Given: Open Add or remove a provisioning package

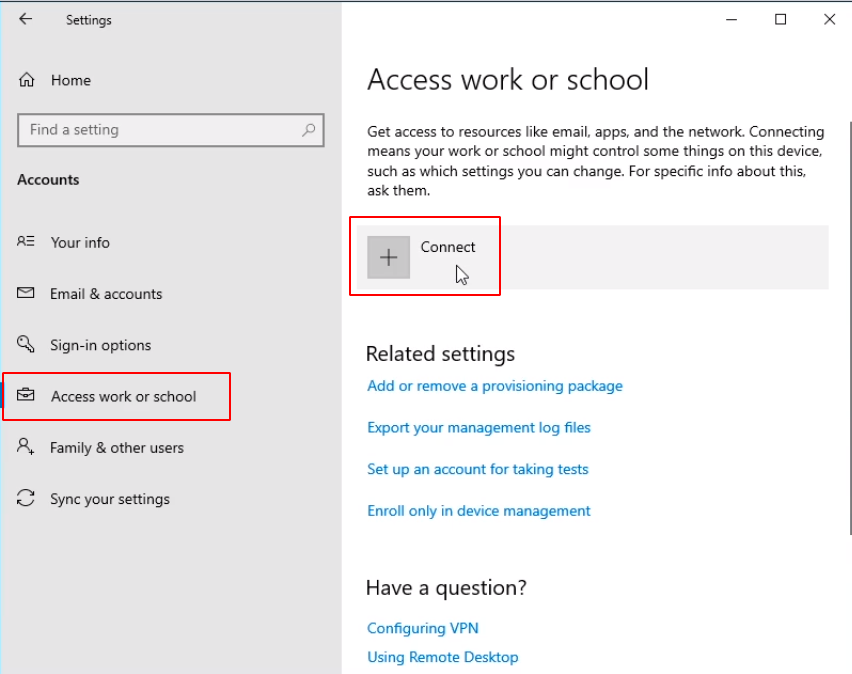Looking at the screenshot, I should coord(495,386).
